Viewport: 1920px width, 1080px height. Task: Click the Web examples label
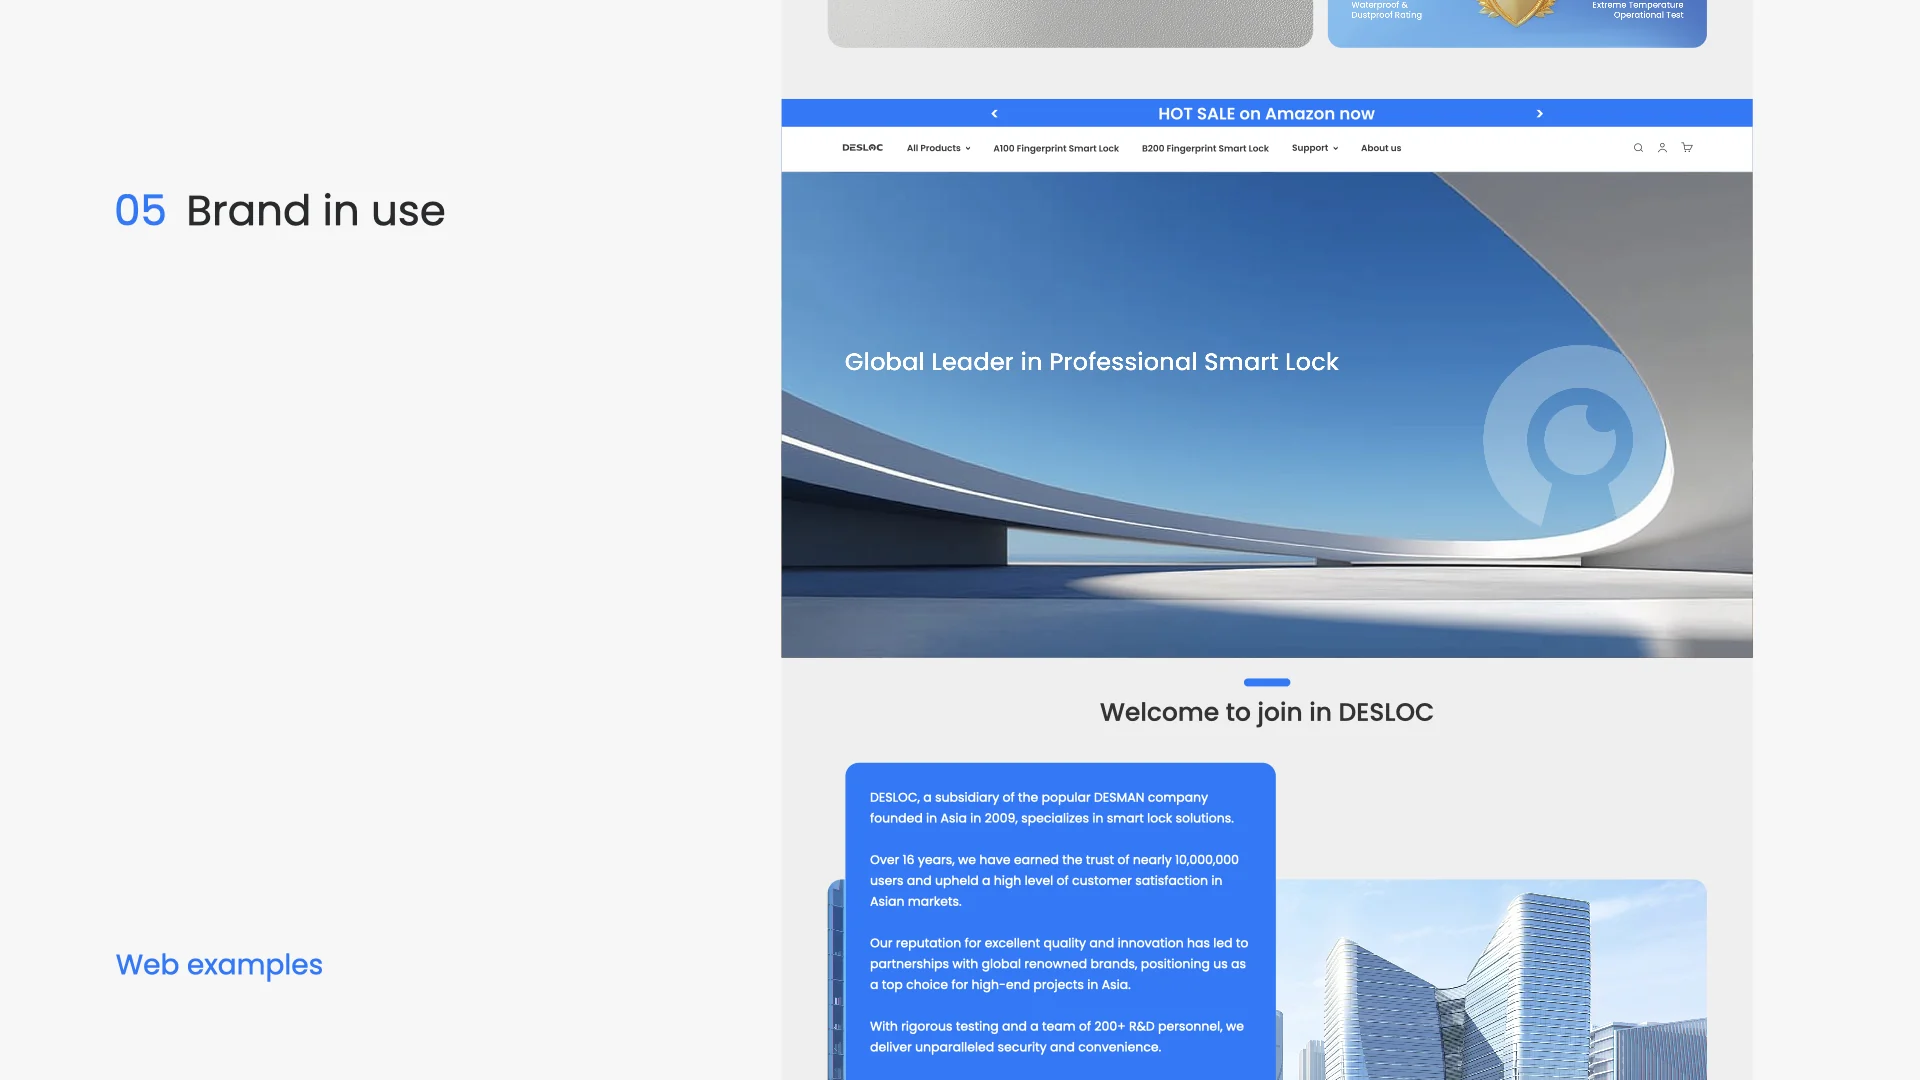(x=219, y=965)
